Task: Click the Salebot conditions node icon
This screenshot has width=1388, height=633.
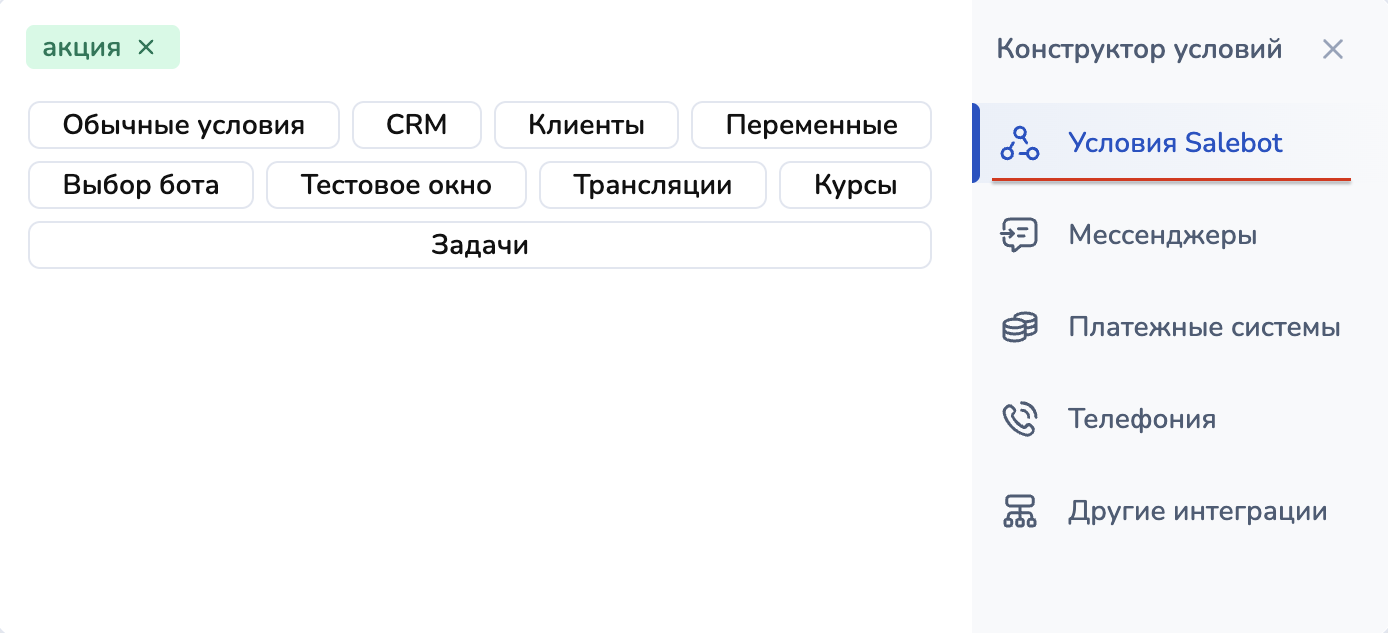Action: (x=1020, y=143)
